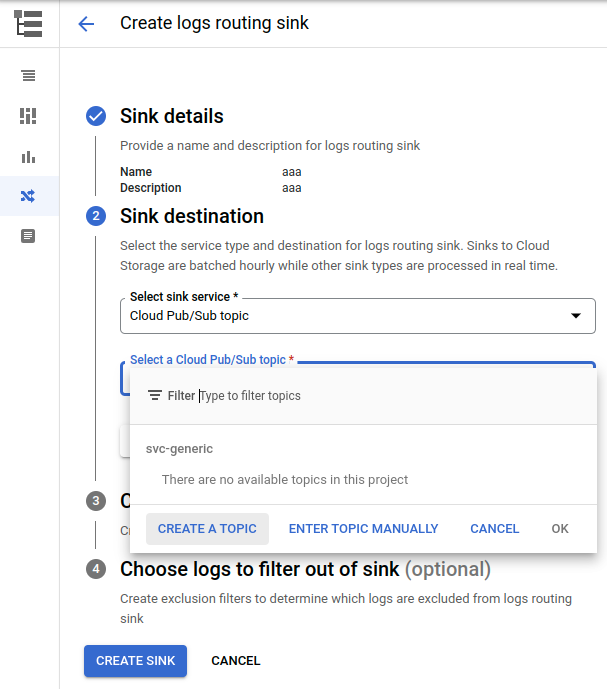
Task: Click the back arrow icon
Action: coord(86,24)
